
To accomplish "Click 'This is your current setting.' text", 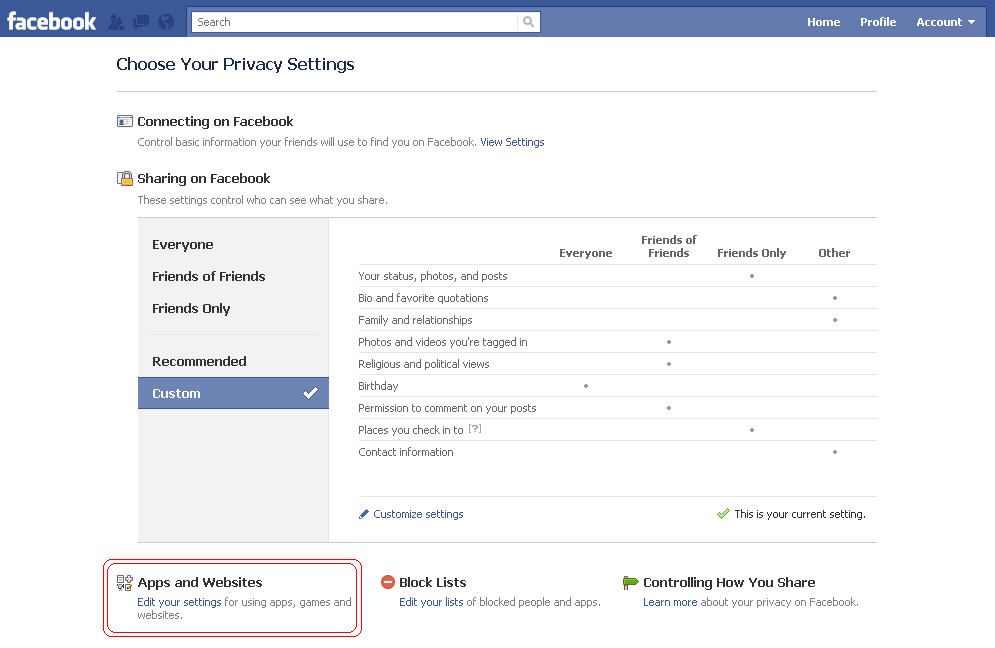I will (800, 514).
